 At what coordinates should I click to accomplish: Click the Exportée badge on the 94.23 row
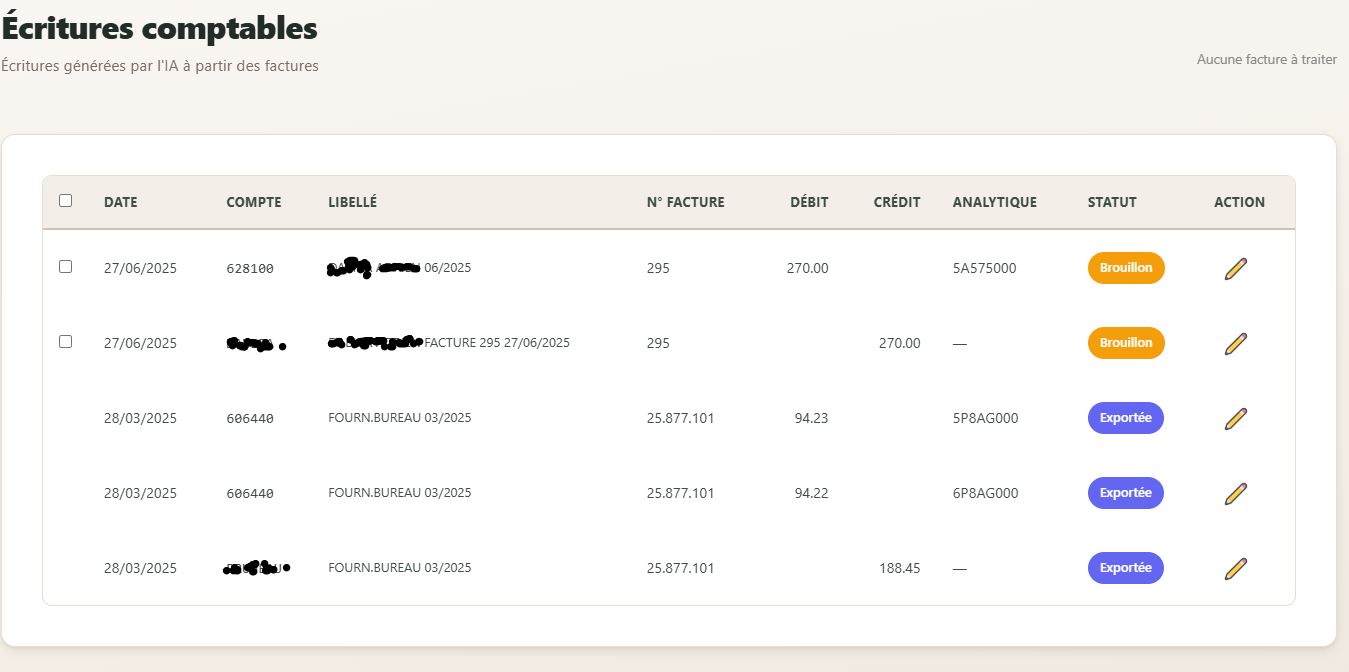(x=1125, y=418)
